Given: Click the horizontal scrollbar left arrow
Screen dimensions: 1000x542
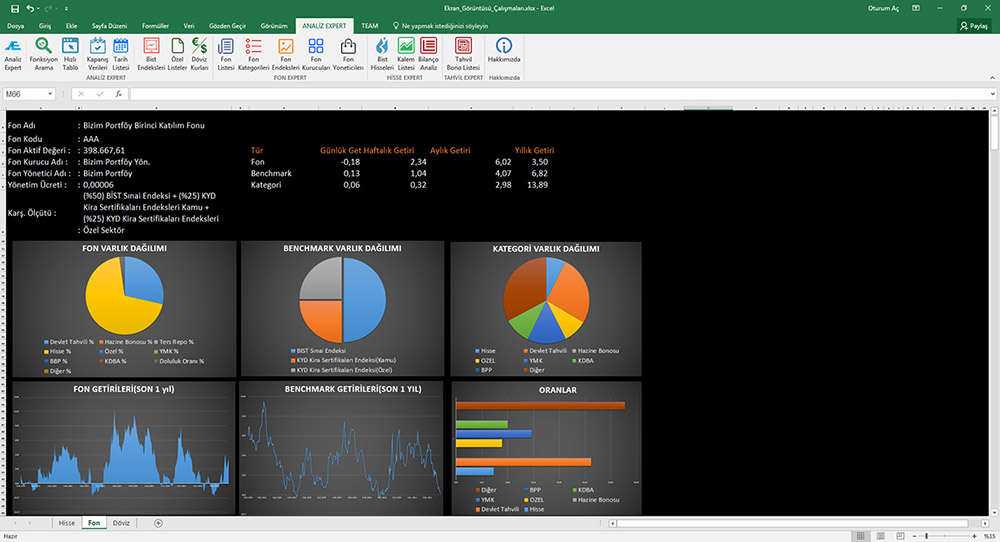Looking at the screenshot, I should coord(613,524).
